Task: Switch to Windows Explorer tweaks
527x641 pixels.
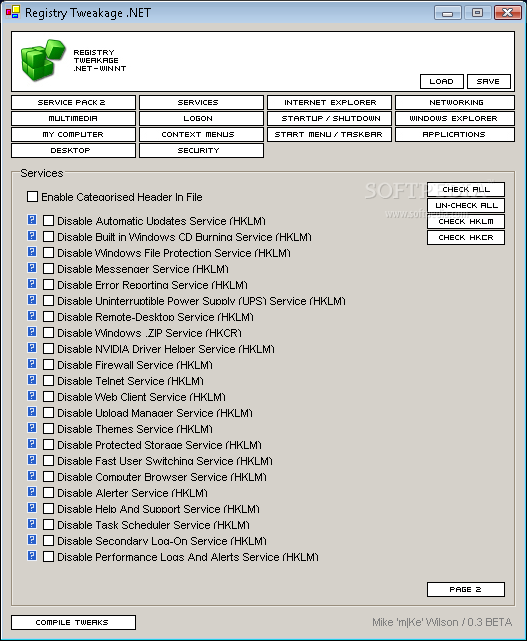Action: click(x=455, y=118)
